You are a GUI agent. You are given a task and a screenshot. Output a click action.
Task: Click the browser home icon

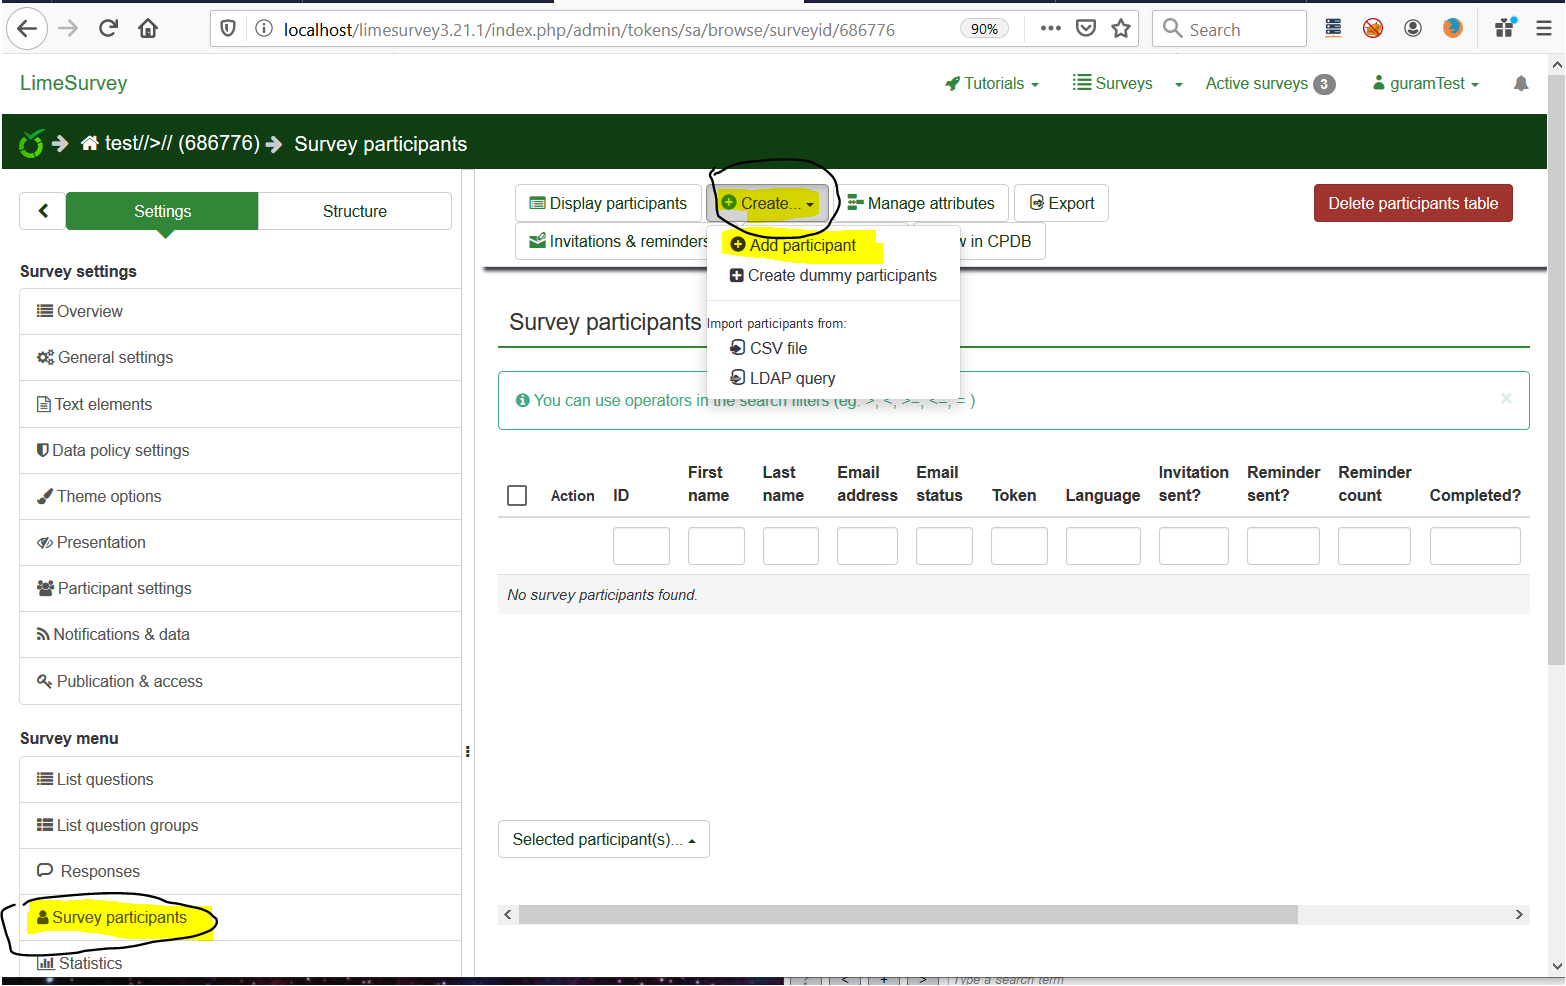click(148, 29)
